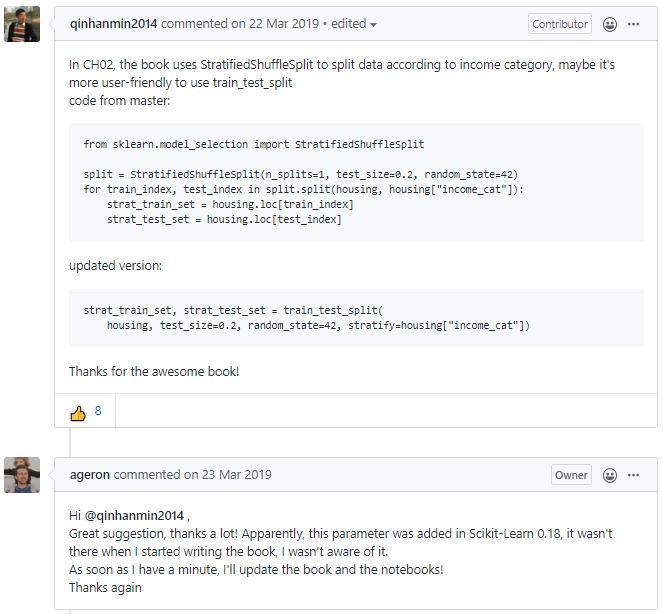The image size is (663, 614).
Task: Open qinhanmin2014's profile avatar
Action: pos(22,24)
